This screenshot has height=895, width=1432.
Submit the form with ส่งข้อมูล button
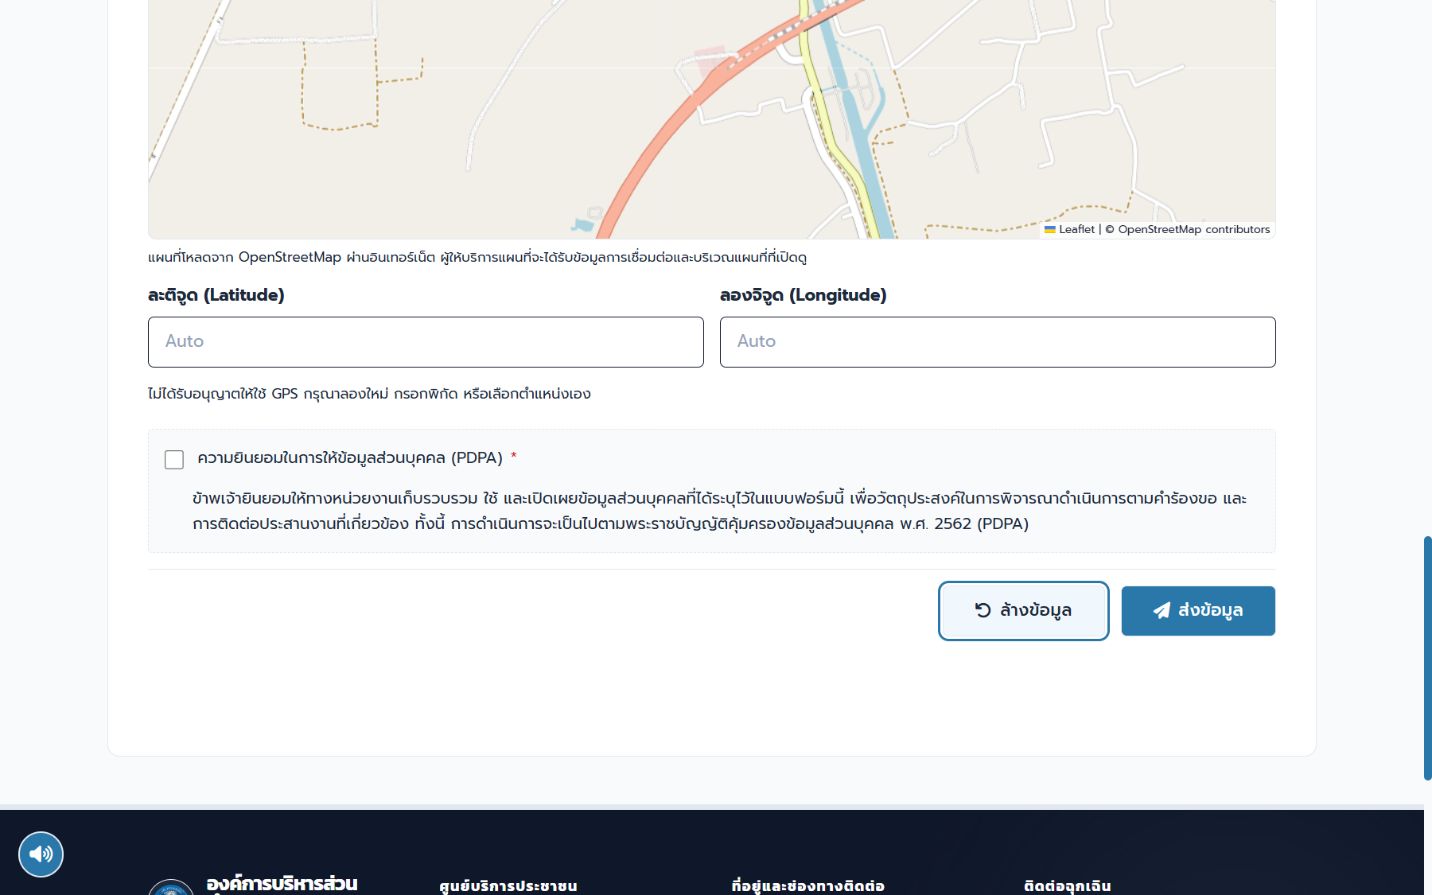click(1198, 610)
